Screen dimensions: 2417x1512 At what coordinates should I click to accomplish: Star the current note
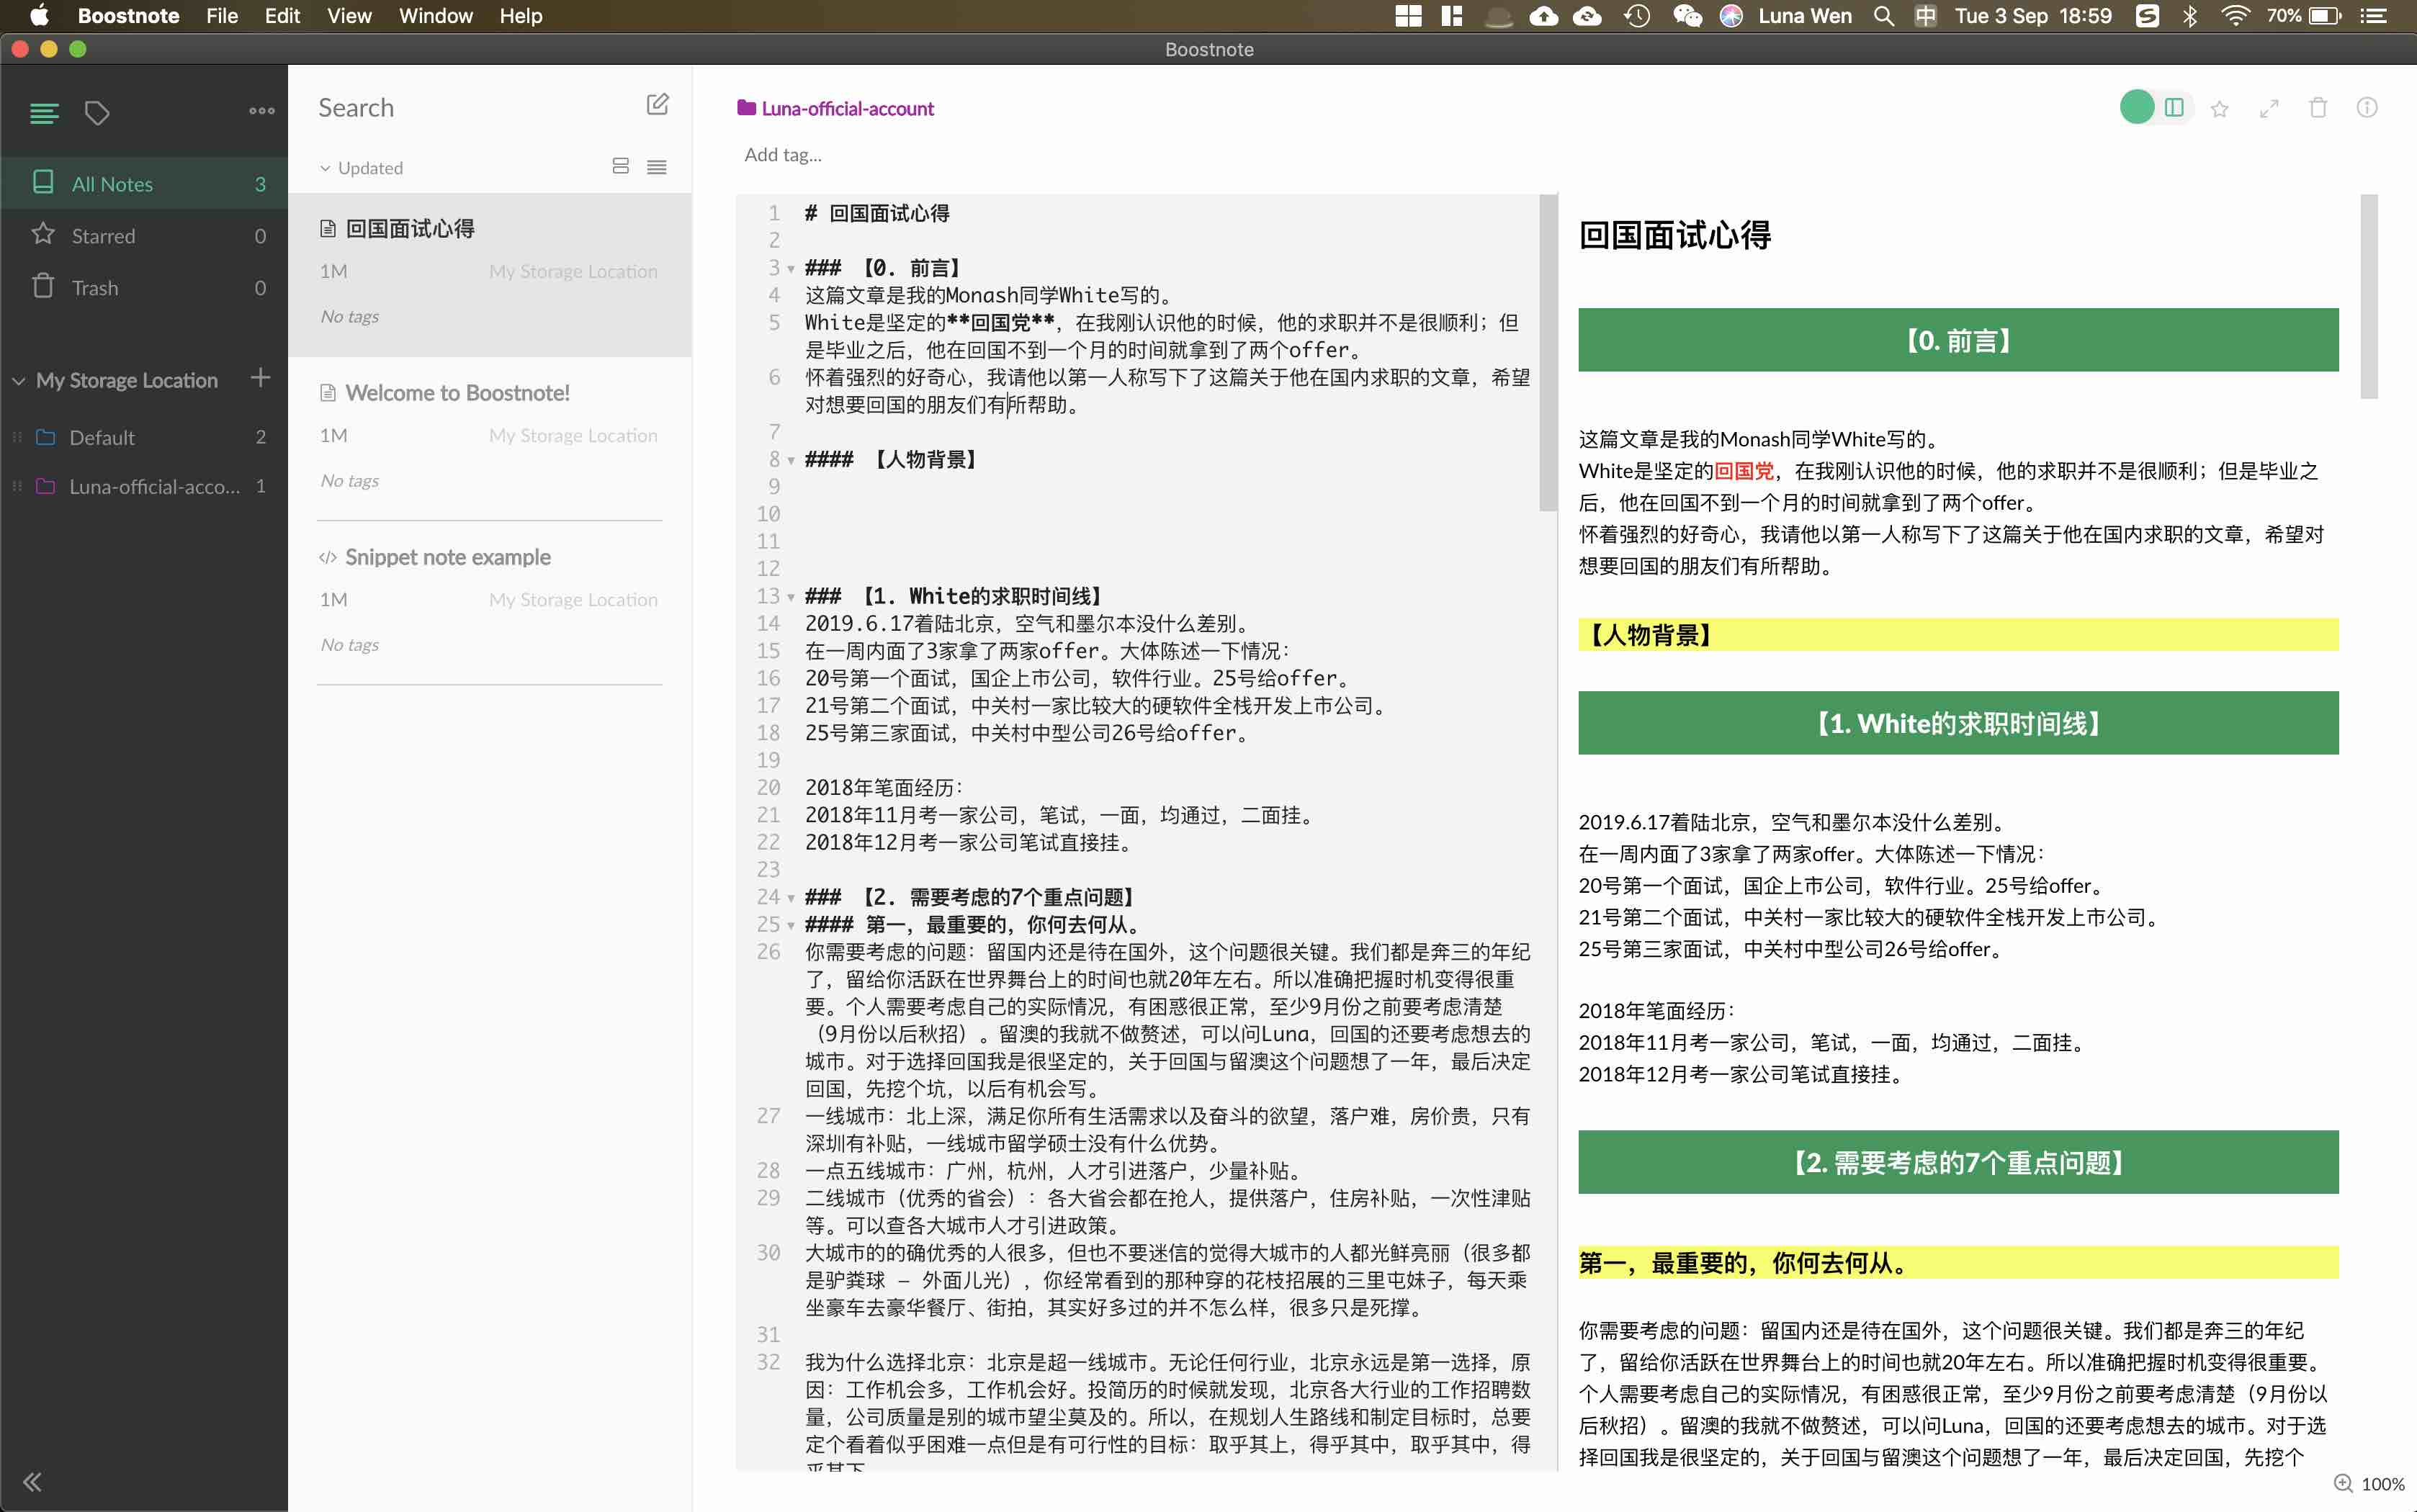[2219, 108]
